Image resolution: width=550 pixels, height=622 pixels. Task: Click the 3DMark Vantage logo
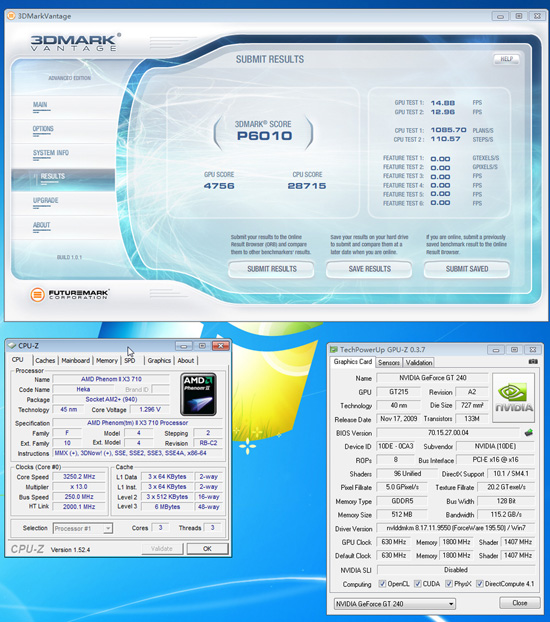point(75,42)
